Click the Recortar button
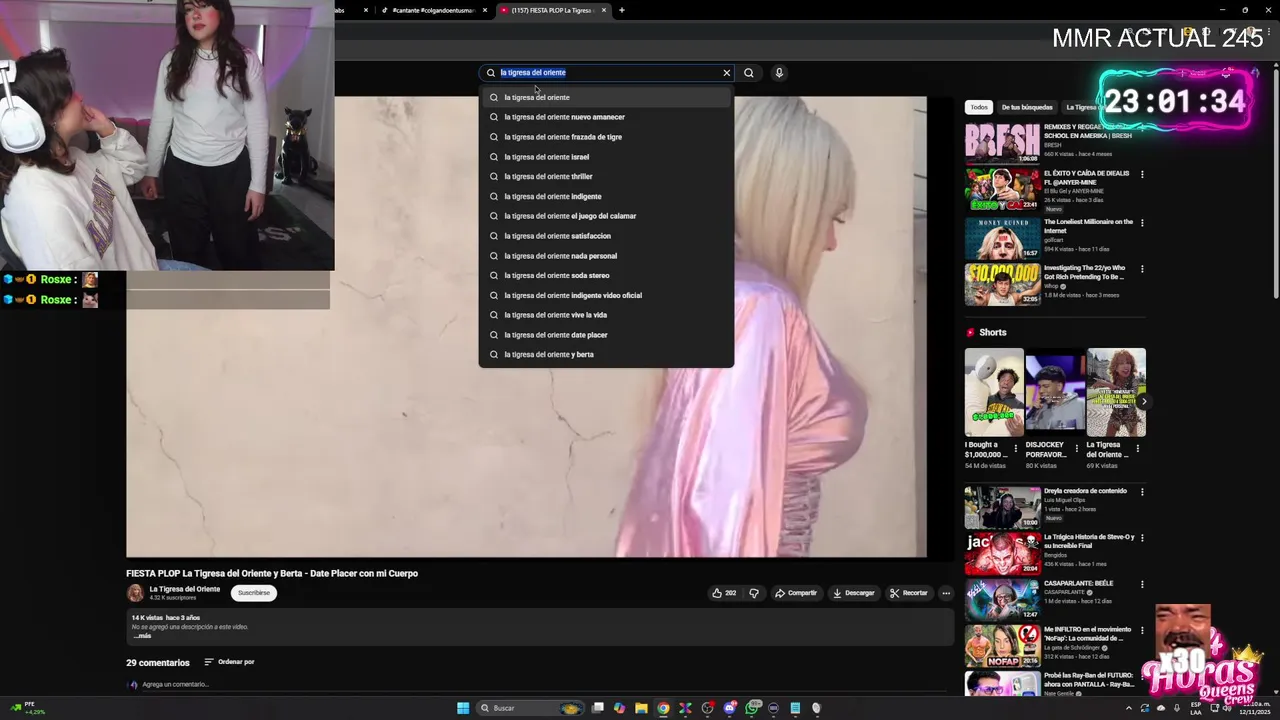1280x720 pixels. [909, 593]
